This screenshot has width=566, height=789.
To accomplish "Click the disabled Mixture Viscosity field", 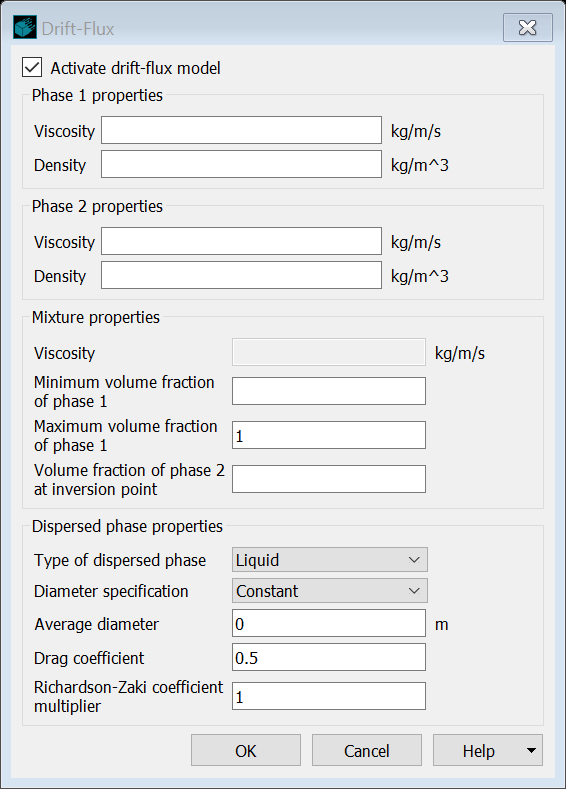I will 329,352.
